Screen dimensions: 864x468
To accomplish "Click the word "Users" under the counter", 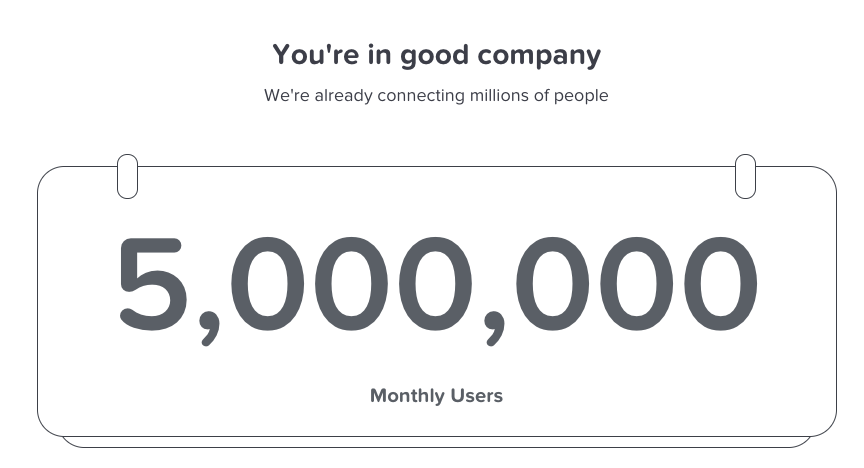I will pyautogui.click(x=477, y=396).
